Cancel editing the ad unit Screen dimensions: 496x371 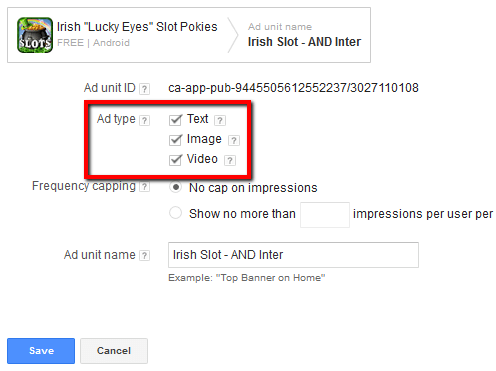[x=114, y=351]
